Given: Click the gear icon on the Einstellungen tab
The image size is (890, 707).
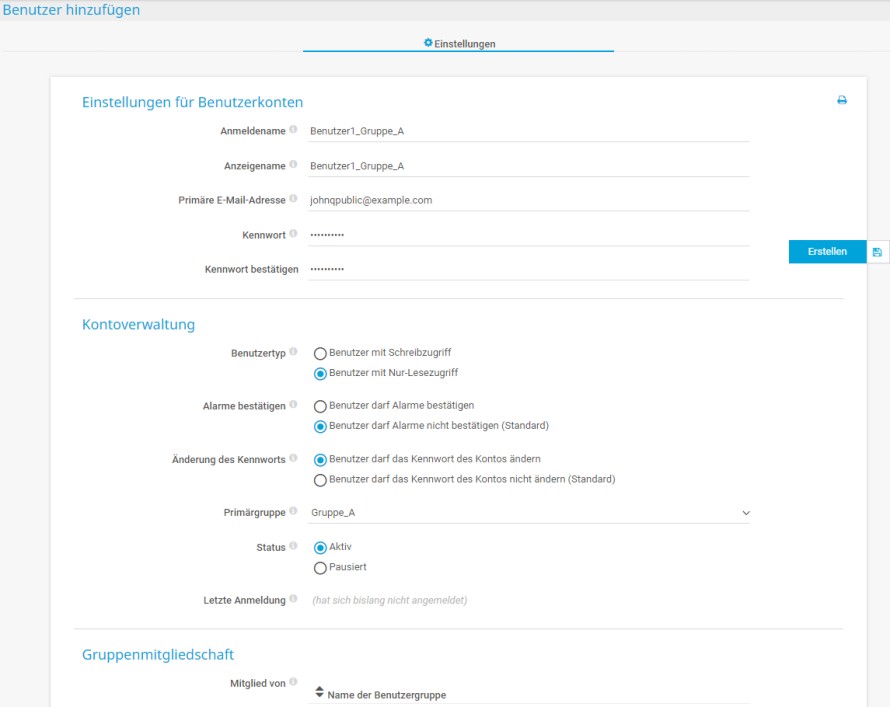Looking at the screenshot, I should pyautogui.click(x=429, y=43).
